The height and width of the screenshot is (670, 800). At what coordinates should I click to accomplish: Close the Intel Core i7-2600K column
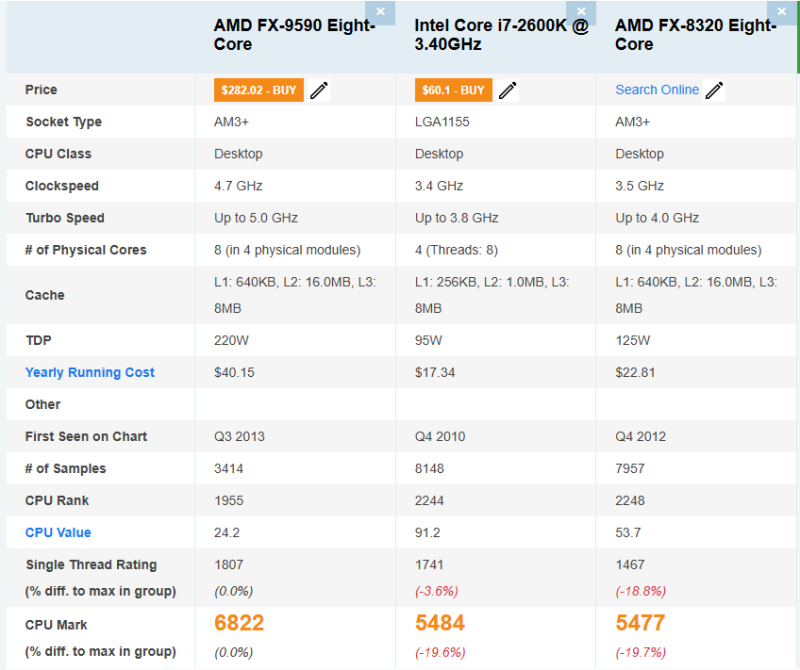[581, 12]
